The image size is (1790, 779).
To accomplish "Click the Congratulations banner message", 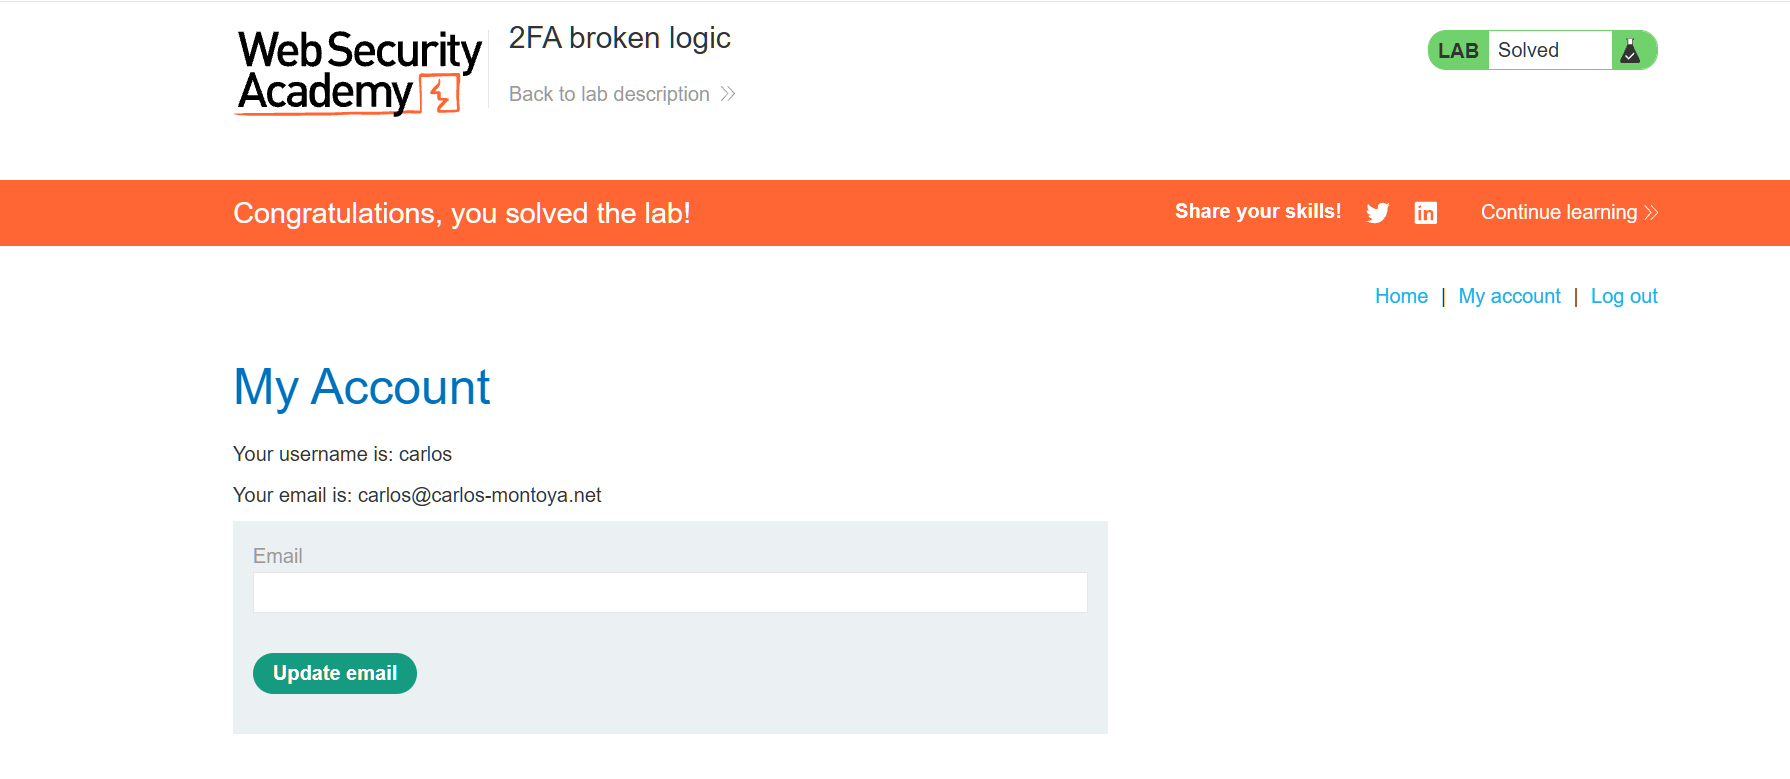I will pos(461,213).
